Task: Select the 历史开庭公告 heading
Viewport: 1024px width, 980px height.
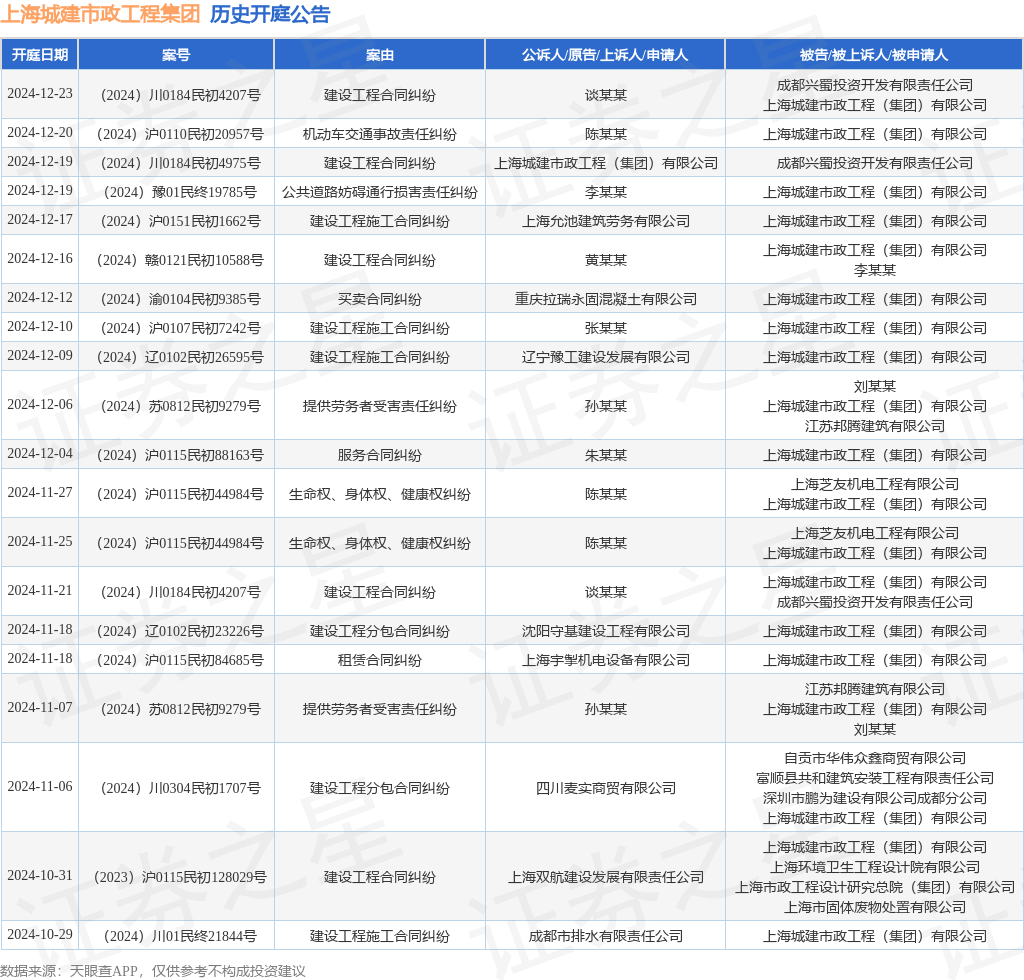Action: tap(270, 15)
